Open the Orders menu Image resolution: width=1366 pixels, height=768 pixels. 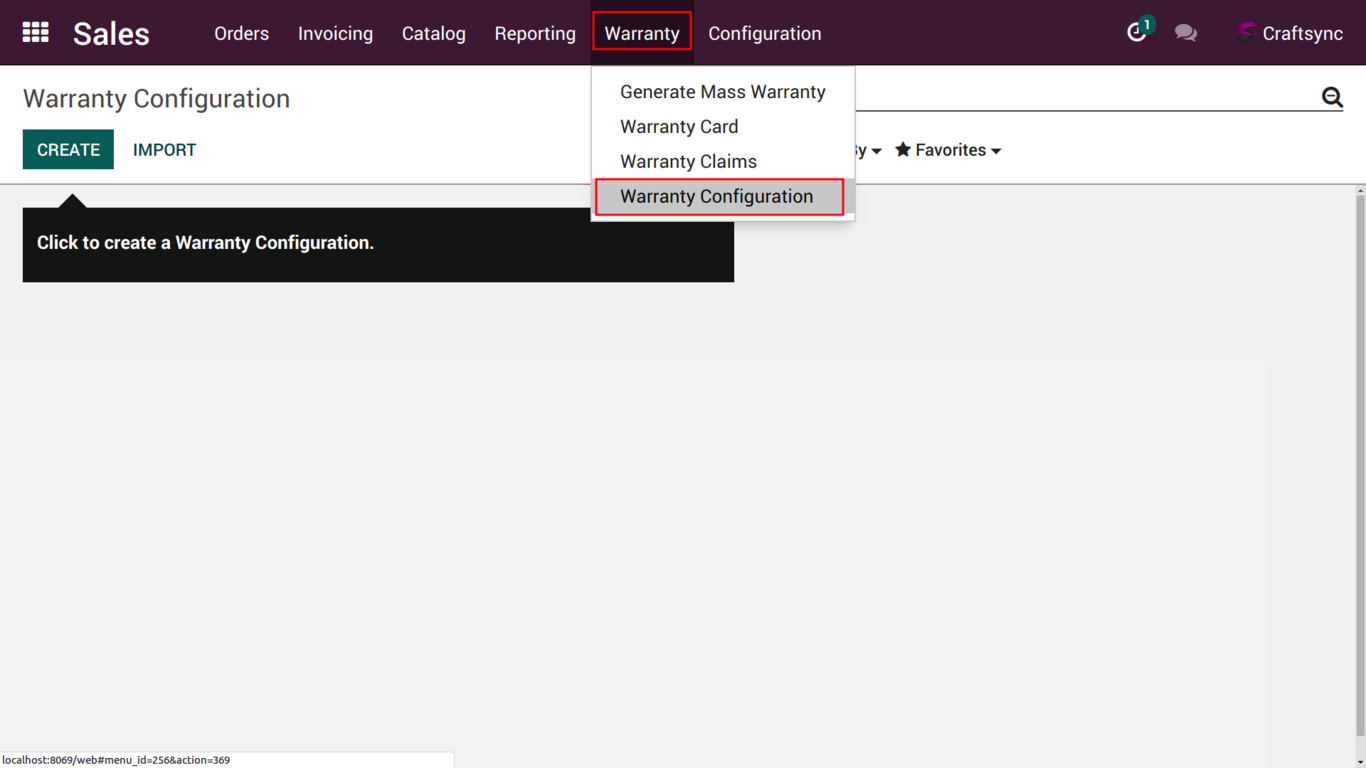click(x=241, y=33)
